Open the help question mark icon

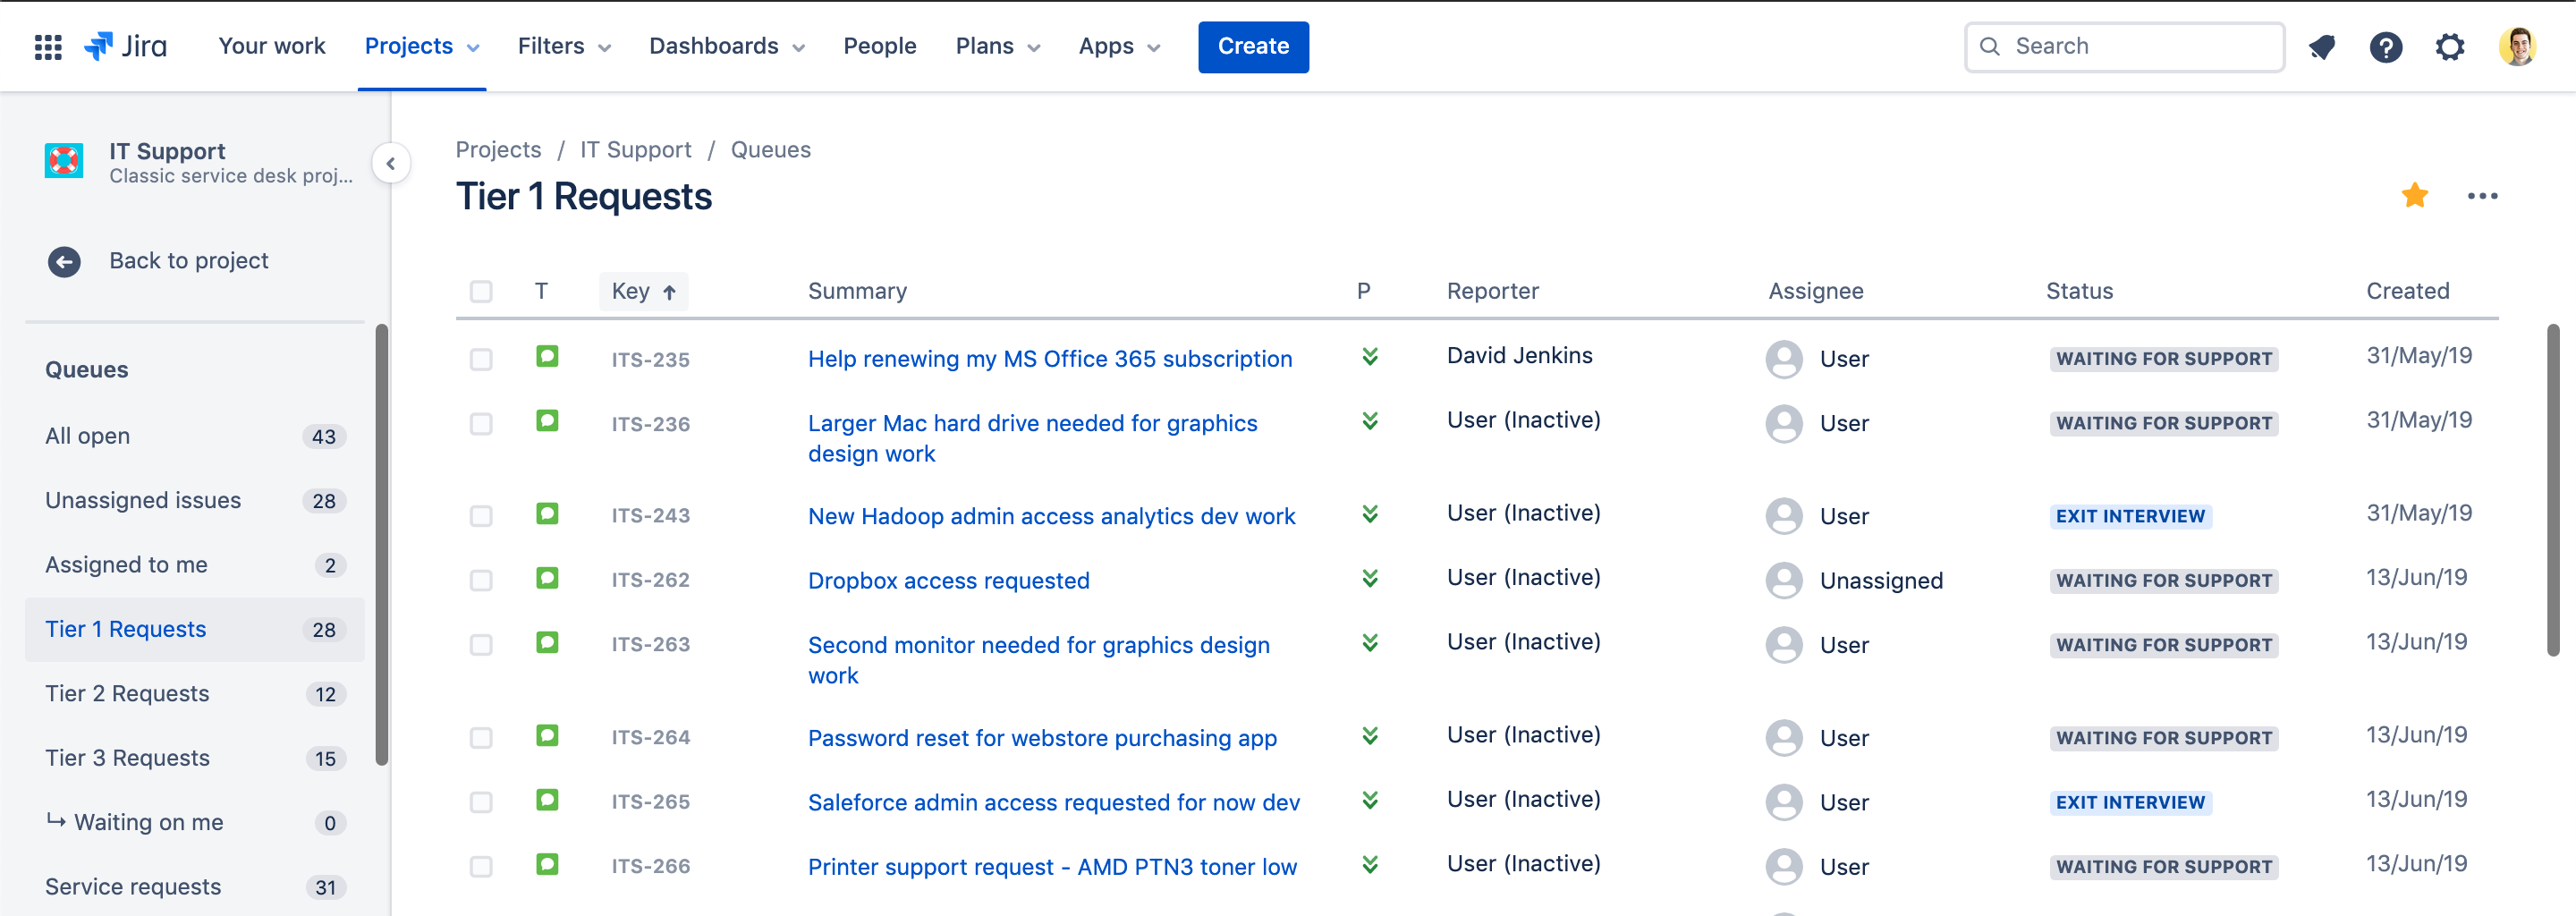point(2385,47)
